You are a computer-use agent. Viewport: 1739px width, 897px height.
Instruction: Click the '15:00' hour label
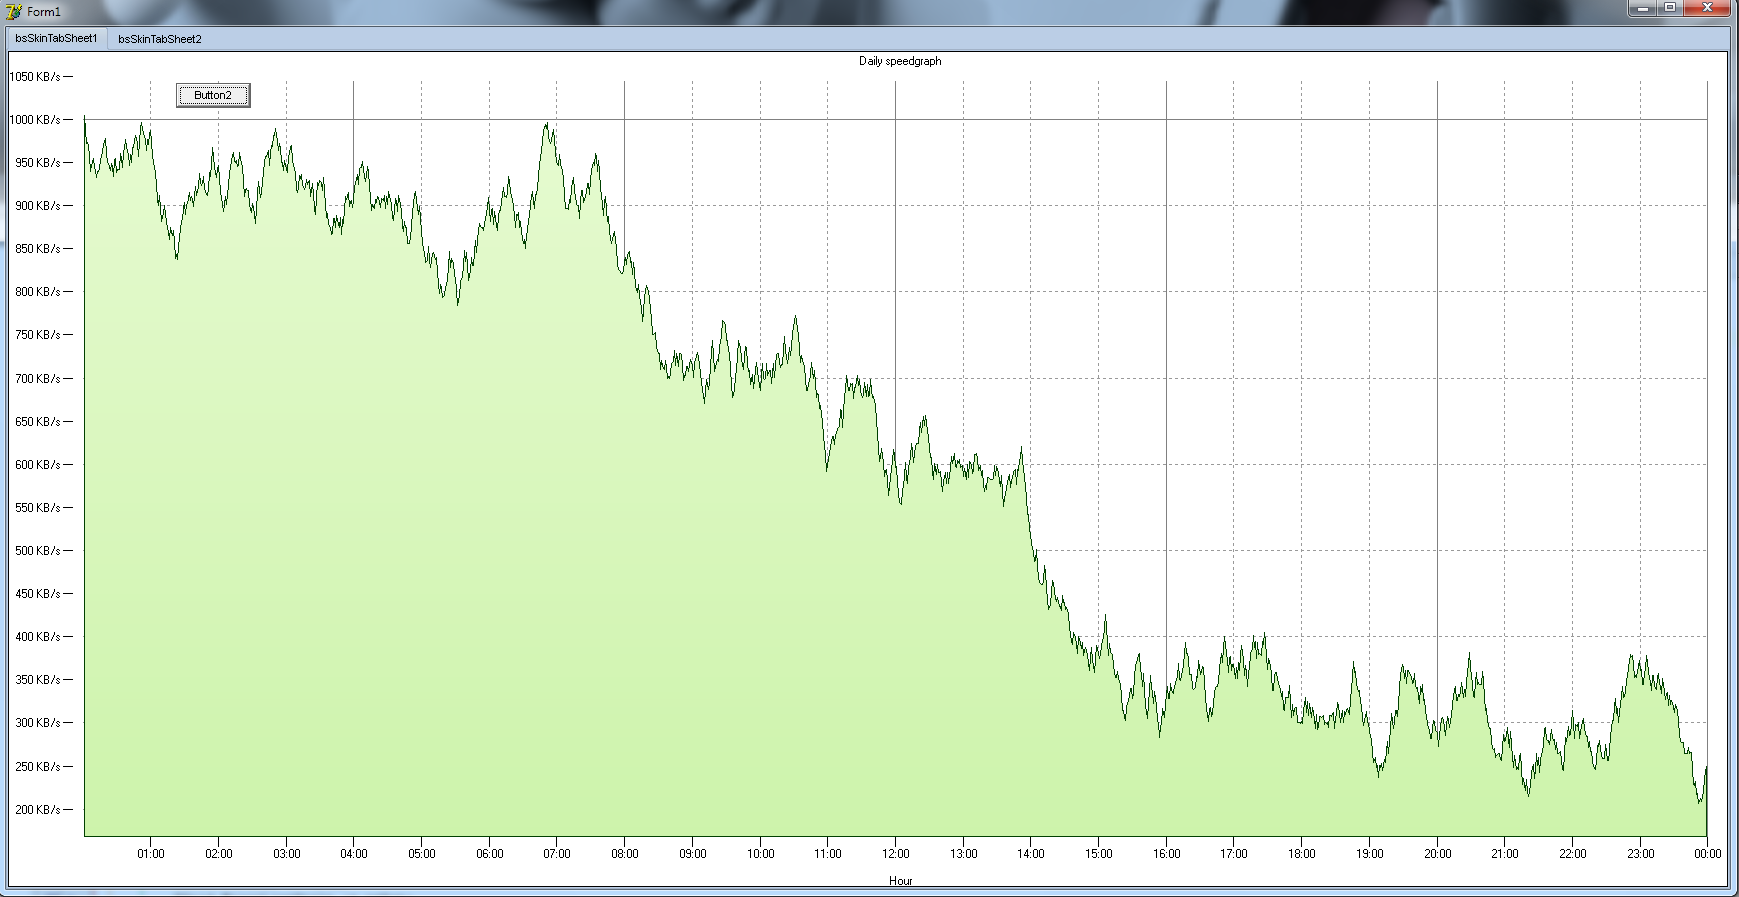pyautogui.click(x=1099, y=854)
